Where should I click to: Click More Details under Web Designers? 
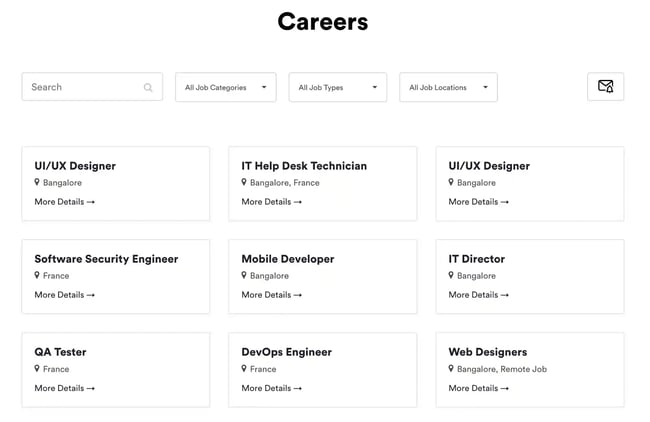[478, 388]
